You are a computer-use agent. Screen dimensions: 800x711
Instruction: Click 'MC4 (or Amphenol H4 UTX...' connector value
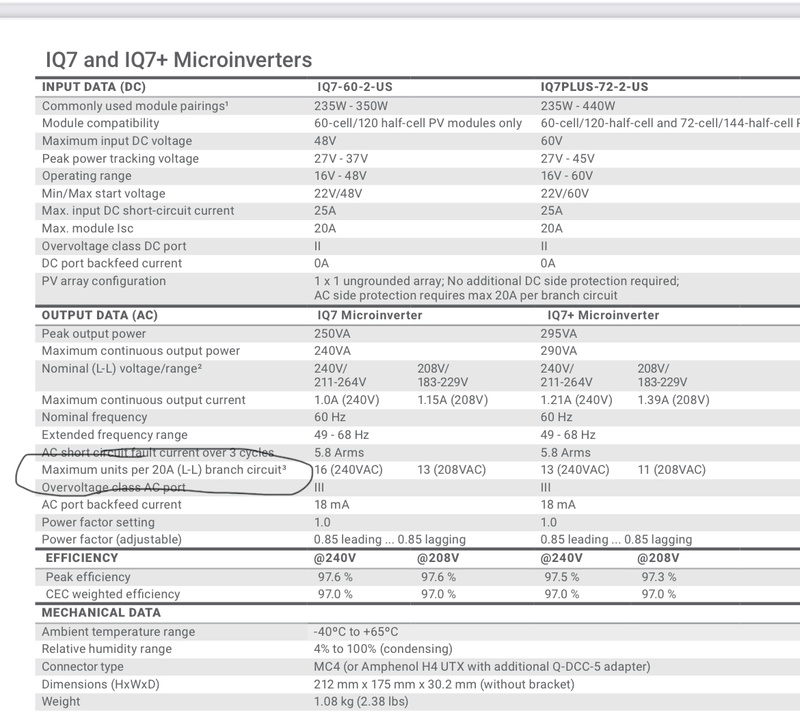tap(482, 667)
